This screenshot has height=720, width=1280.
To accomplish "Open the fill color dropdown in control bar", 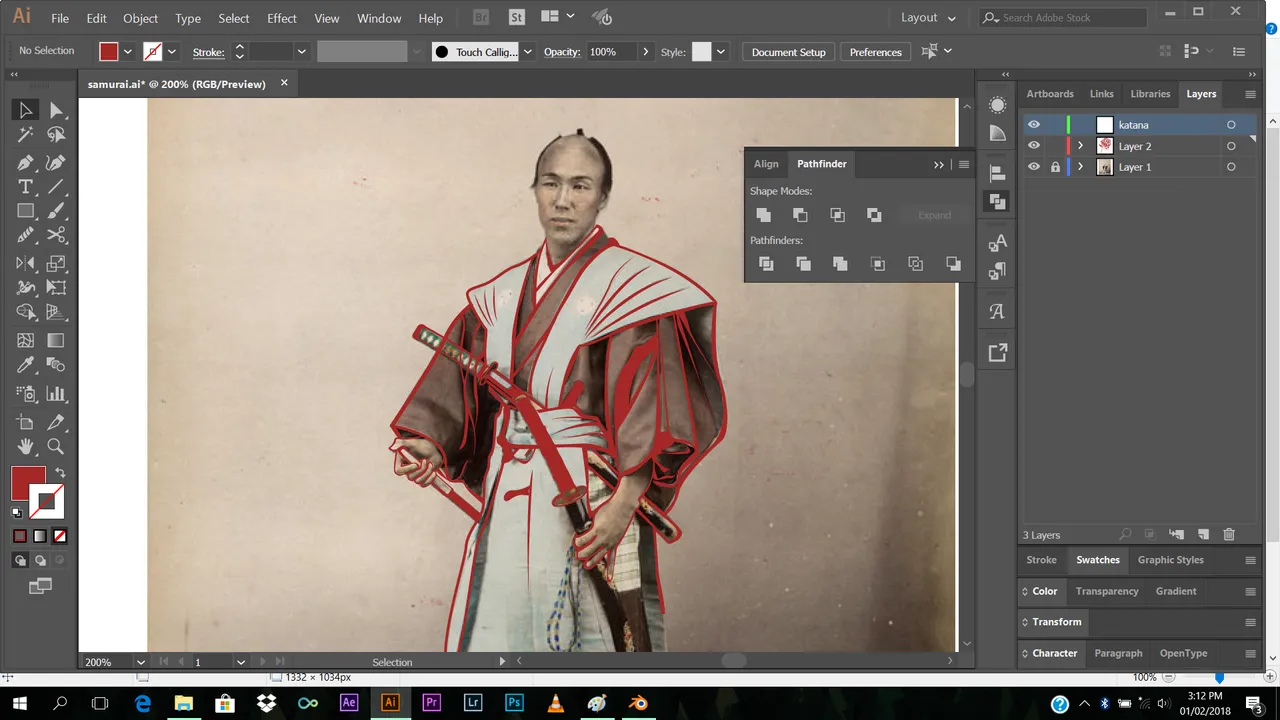I will click(x=128, y=52).
